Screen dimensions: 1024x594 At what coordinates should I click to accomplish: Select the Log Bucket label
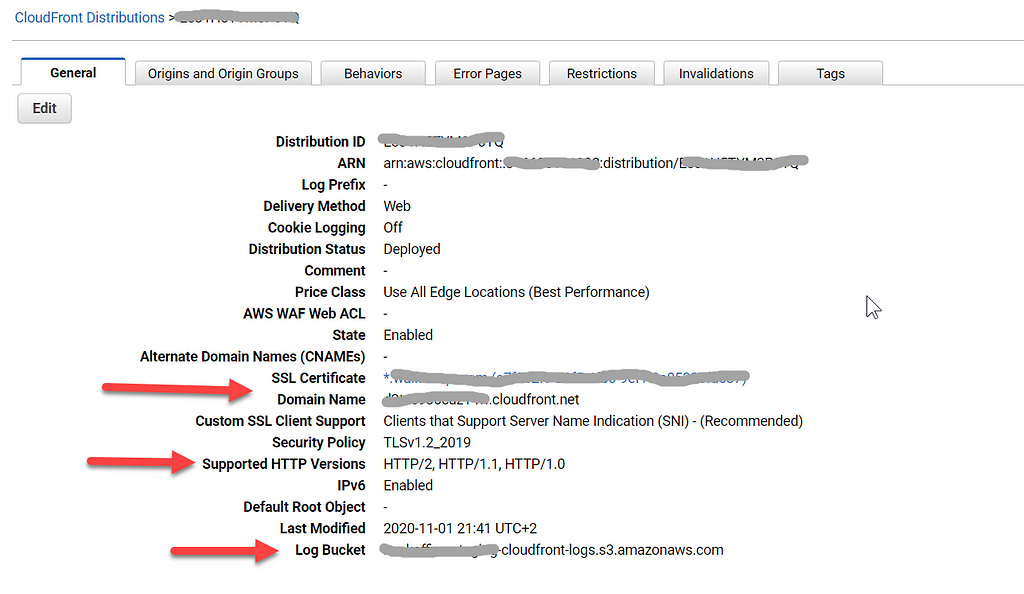coord(330,550)
